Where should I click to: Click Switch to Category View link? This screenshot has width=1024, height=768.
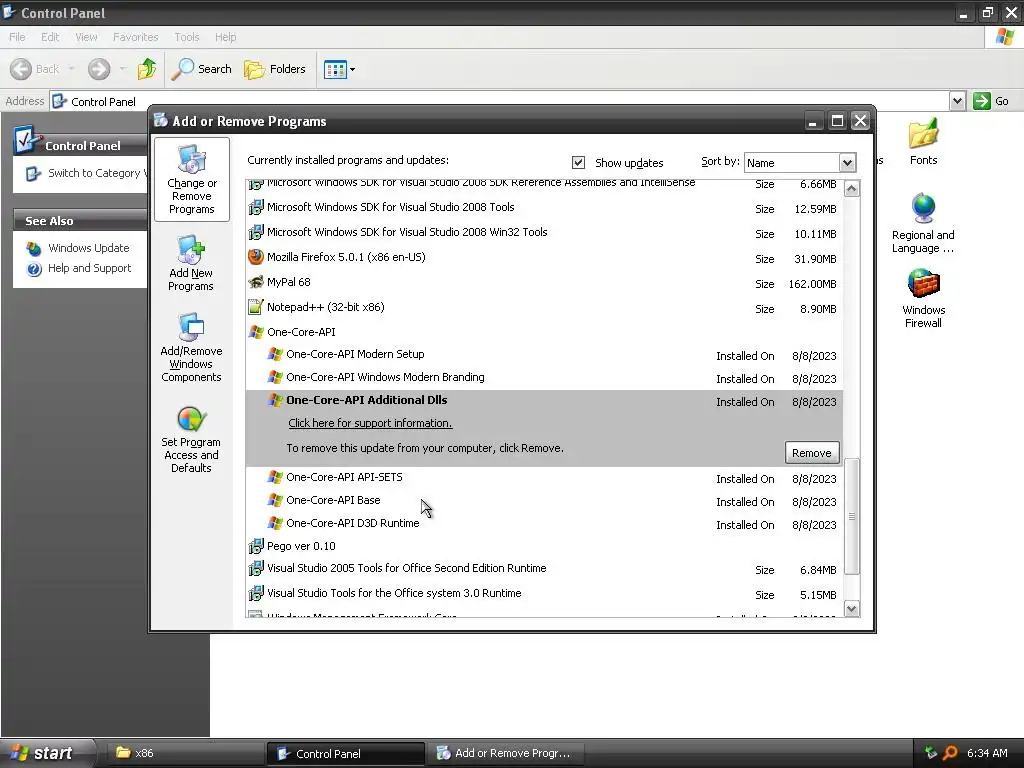(95, 173)
